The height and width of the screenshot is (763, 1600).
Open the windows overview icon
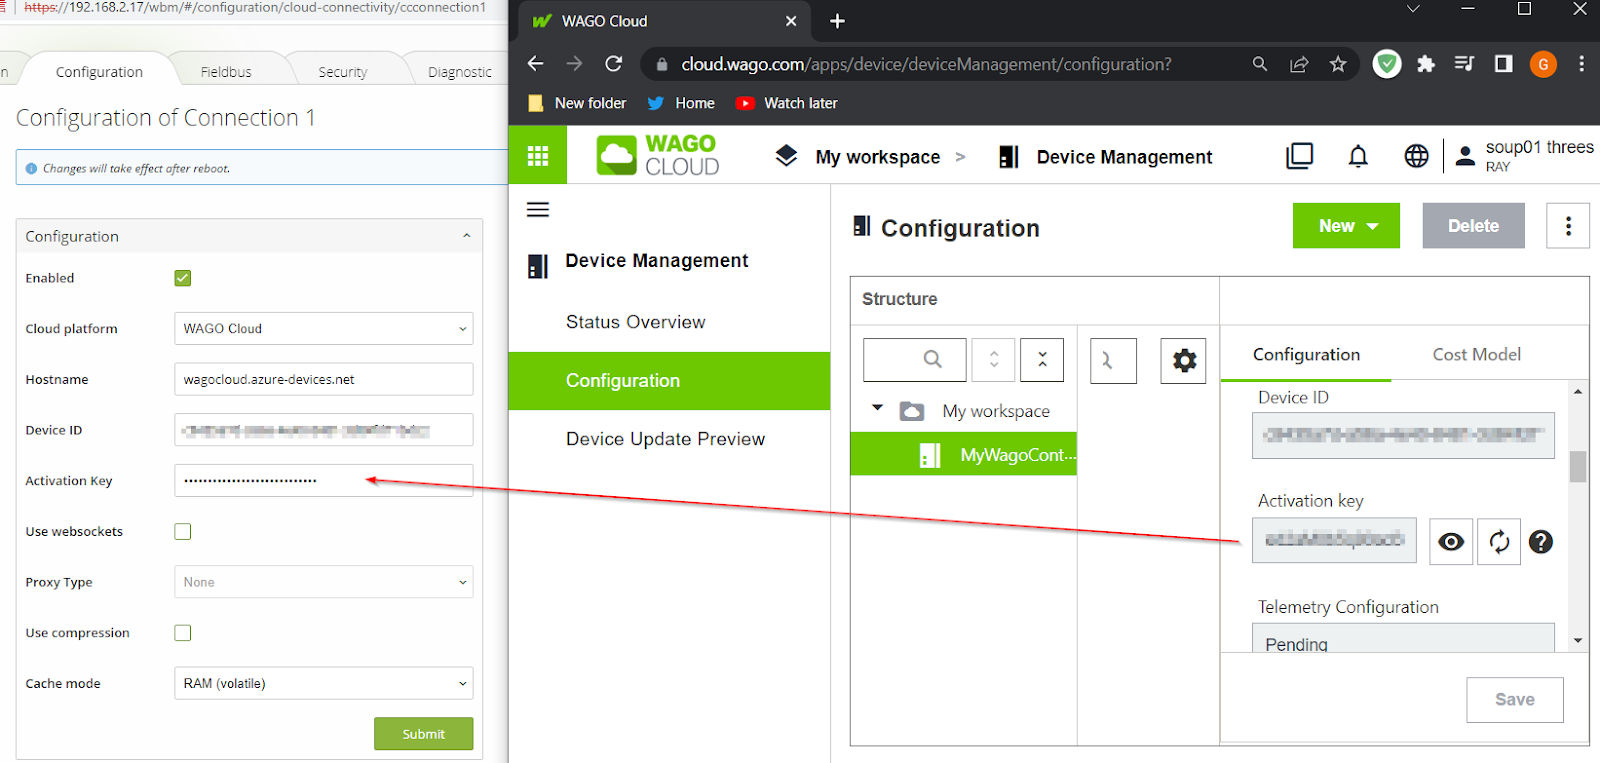1299,156
